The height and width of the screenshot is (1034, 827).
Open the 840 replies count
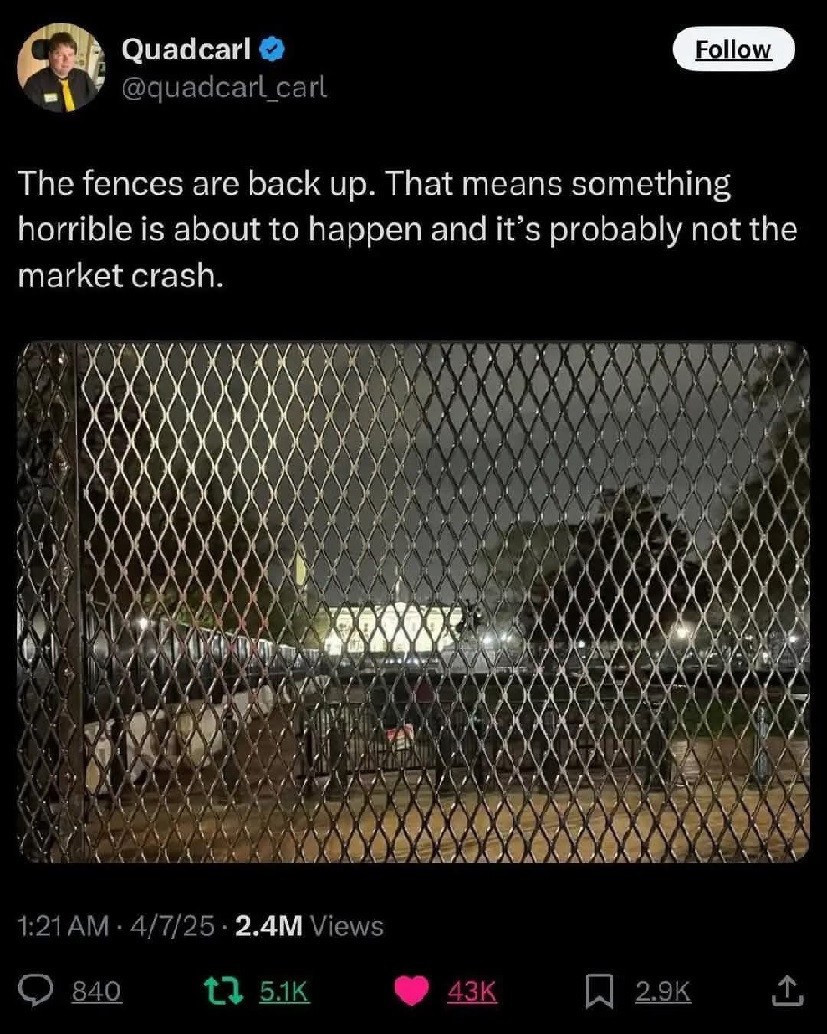click(x=97, y=991)
